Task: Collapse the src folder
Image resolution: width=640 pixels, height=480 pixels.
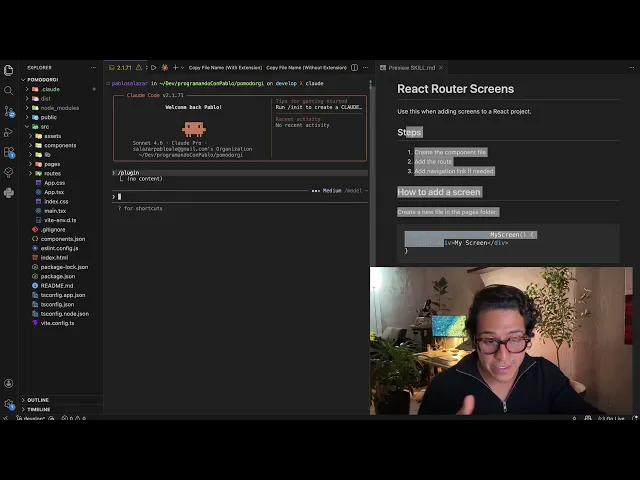Action: point(61,127)
